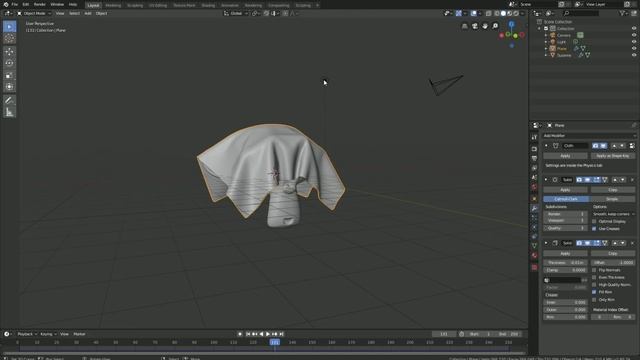Collapse the Subdivision modifier panel
The width and height of the screenshot is (640, 360).
546,180
